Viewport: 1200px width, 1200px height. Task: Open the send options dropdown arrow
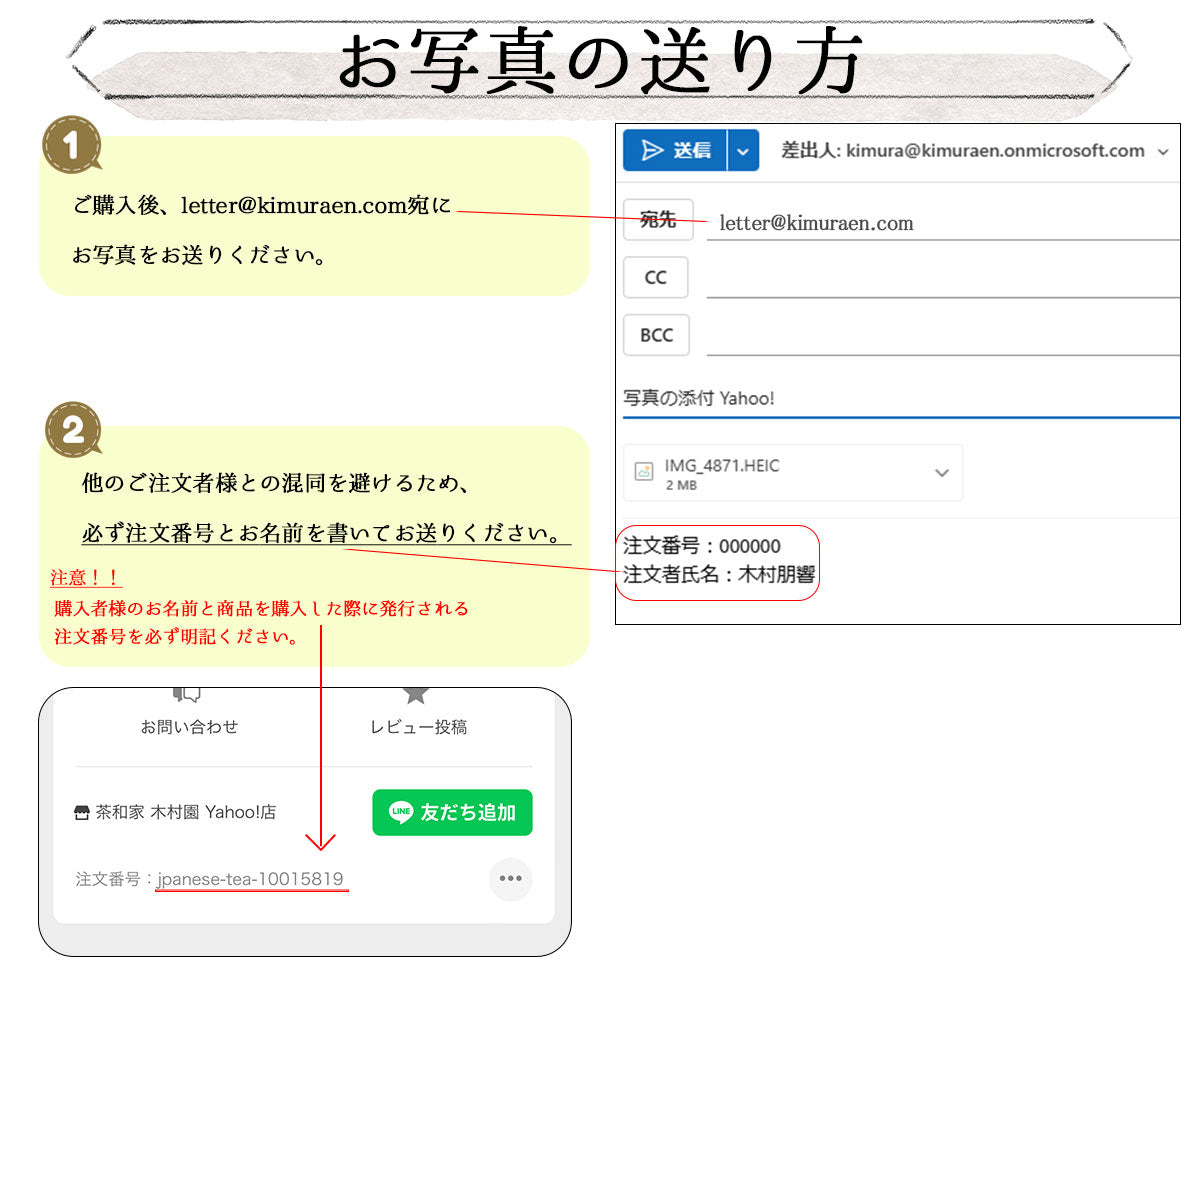tap(742, 152)
